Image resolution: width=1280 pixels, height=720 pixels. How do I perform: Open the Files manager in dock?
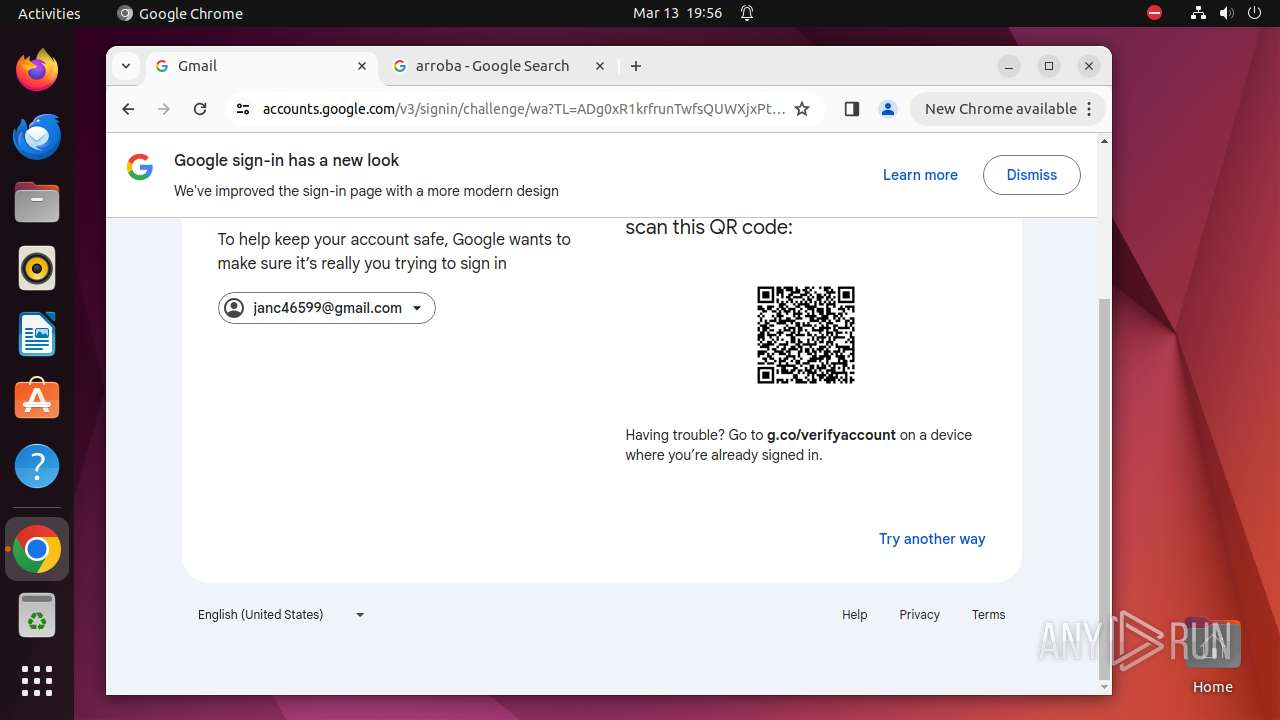coord(37,202)
